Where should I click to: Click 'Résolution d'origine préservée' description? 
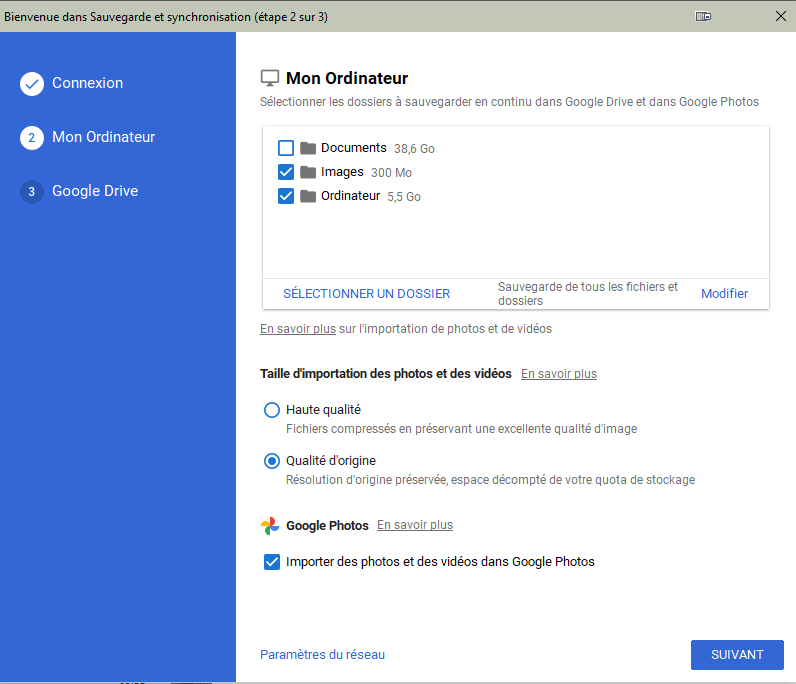(x=490, y=480)
